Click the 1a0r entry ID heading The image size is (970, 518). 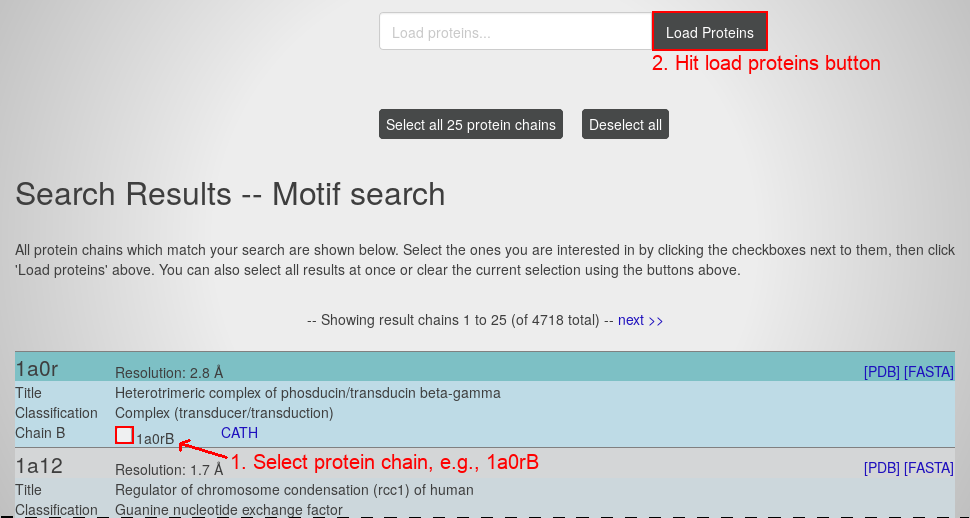(x=37, y=369)
